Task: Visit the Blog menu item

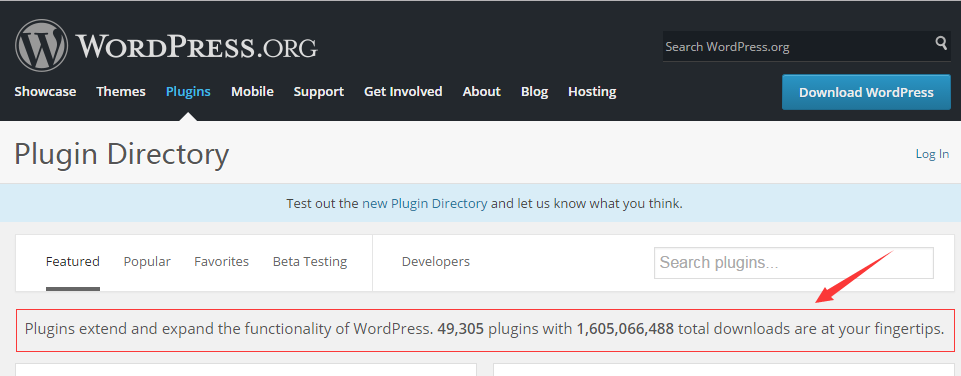Action: 534,92
